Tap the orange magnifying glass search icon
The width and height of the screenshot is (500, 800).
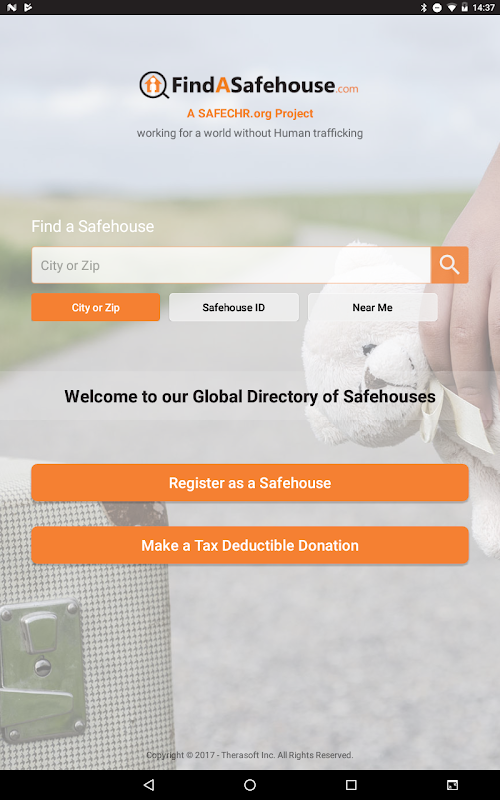coord(449,265)
